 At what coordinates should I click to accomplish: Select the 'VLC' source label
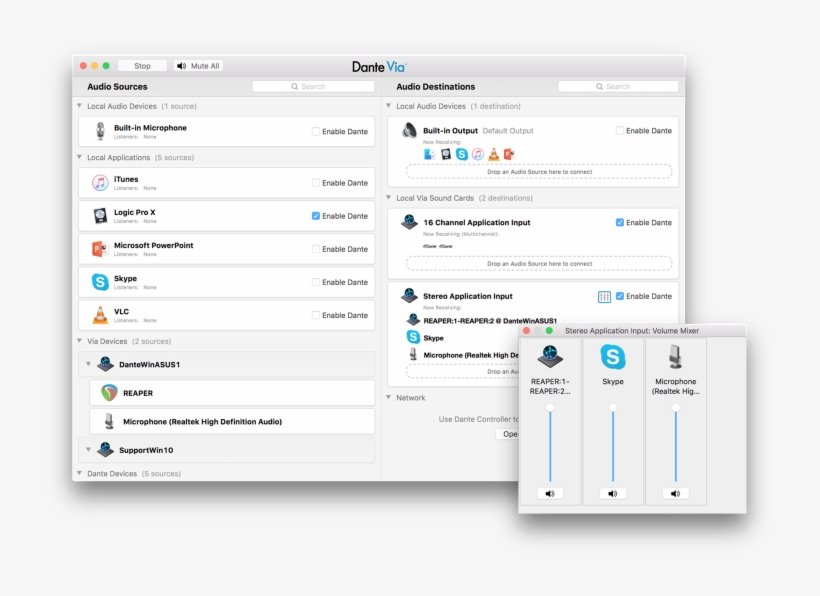point(121,311)
